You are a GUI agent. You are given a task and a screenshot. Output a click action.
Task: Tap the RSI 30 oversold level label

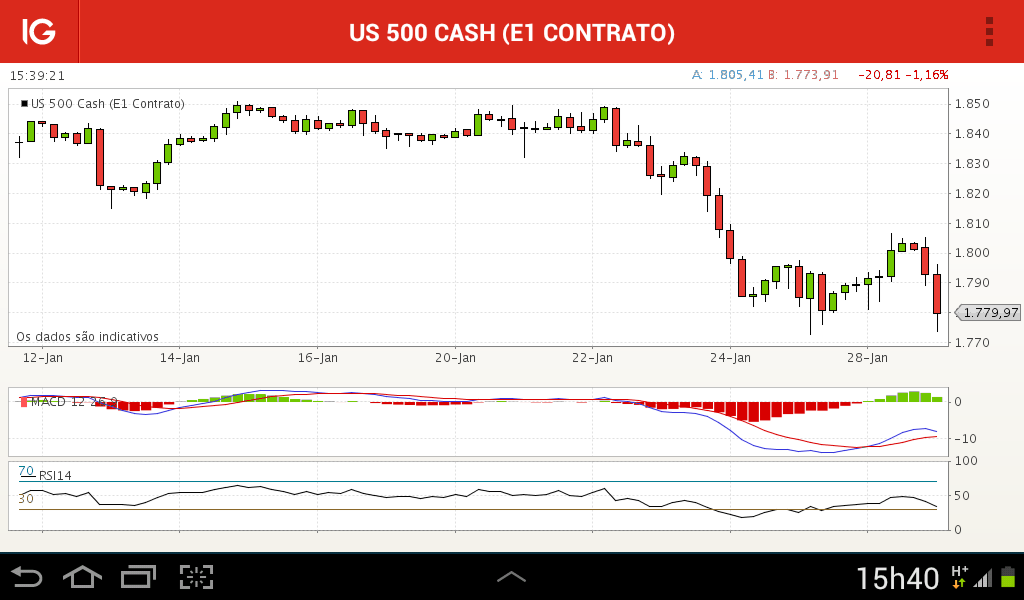[26, 499]
